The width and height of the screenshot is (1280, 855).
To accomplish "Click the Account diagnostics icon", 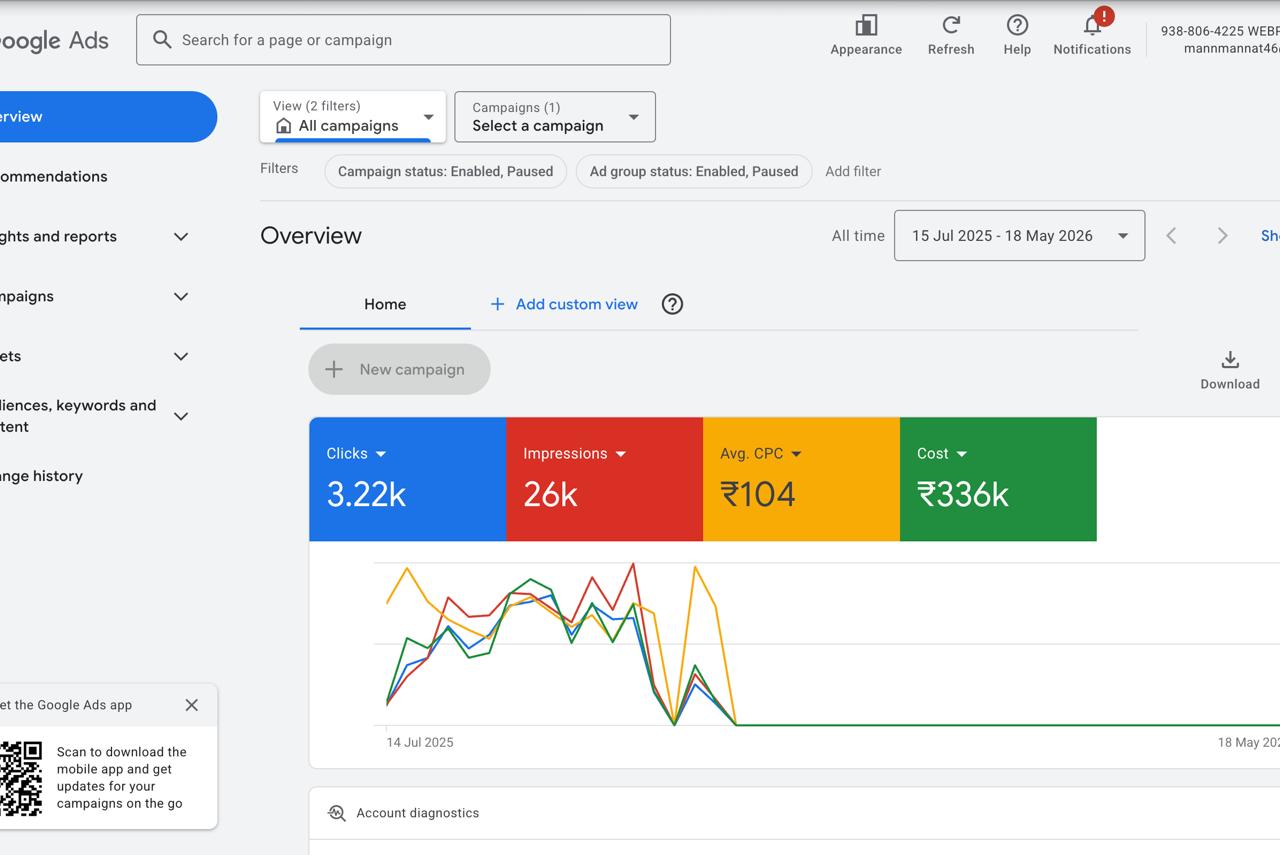I will [337, 813].
